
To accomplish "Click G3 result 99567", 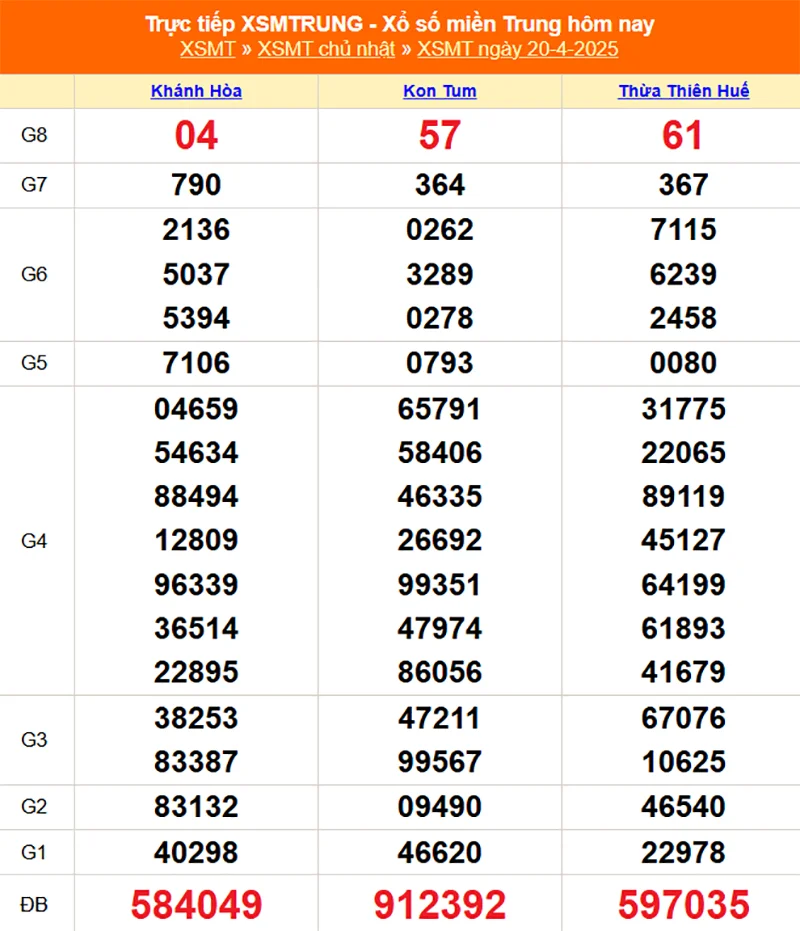I will coord(439,762).
